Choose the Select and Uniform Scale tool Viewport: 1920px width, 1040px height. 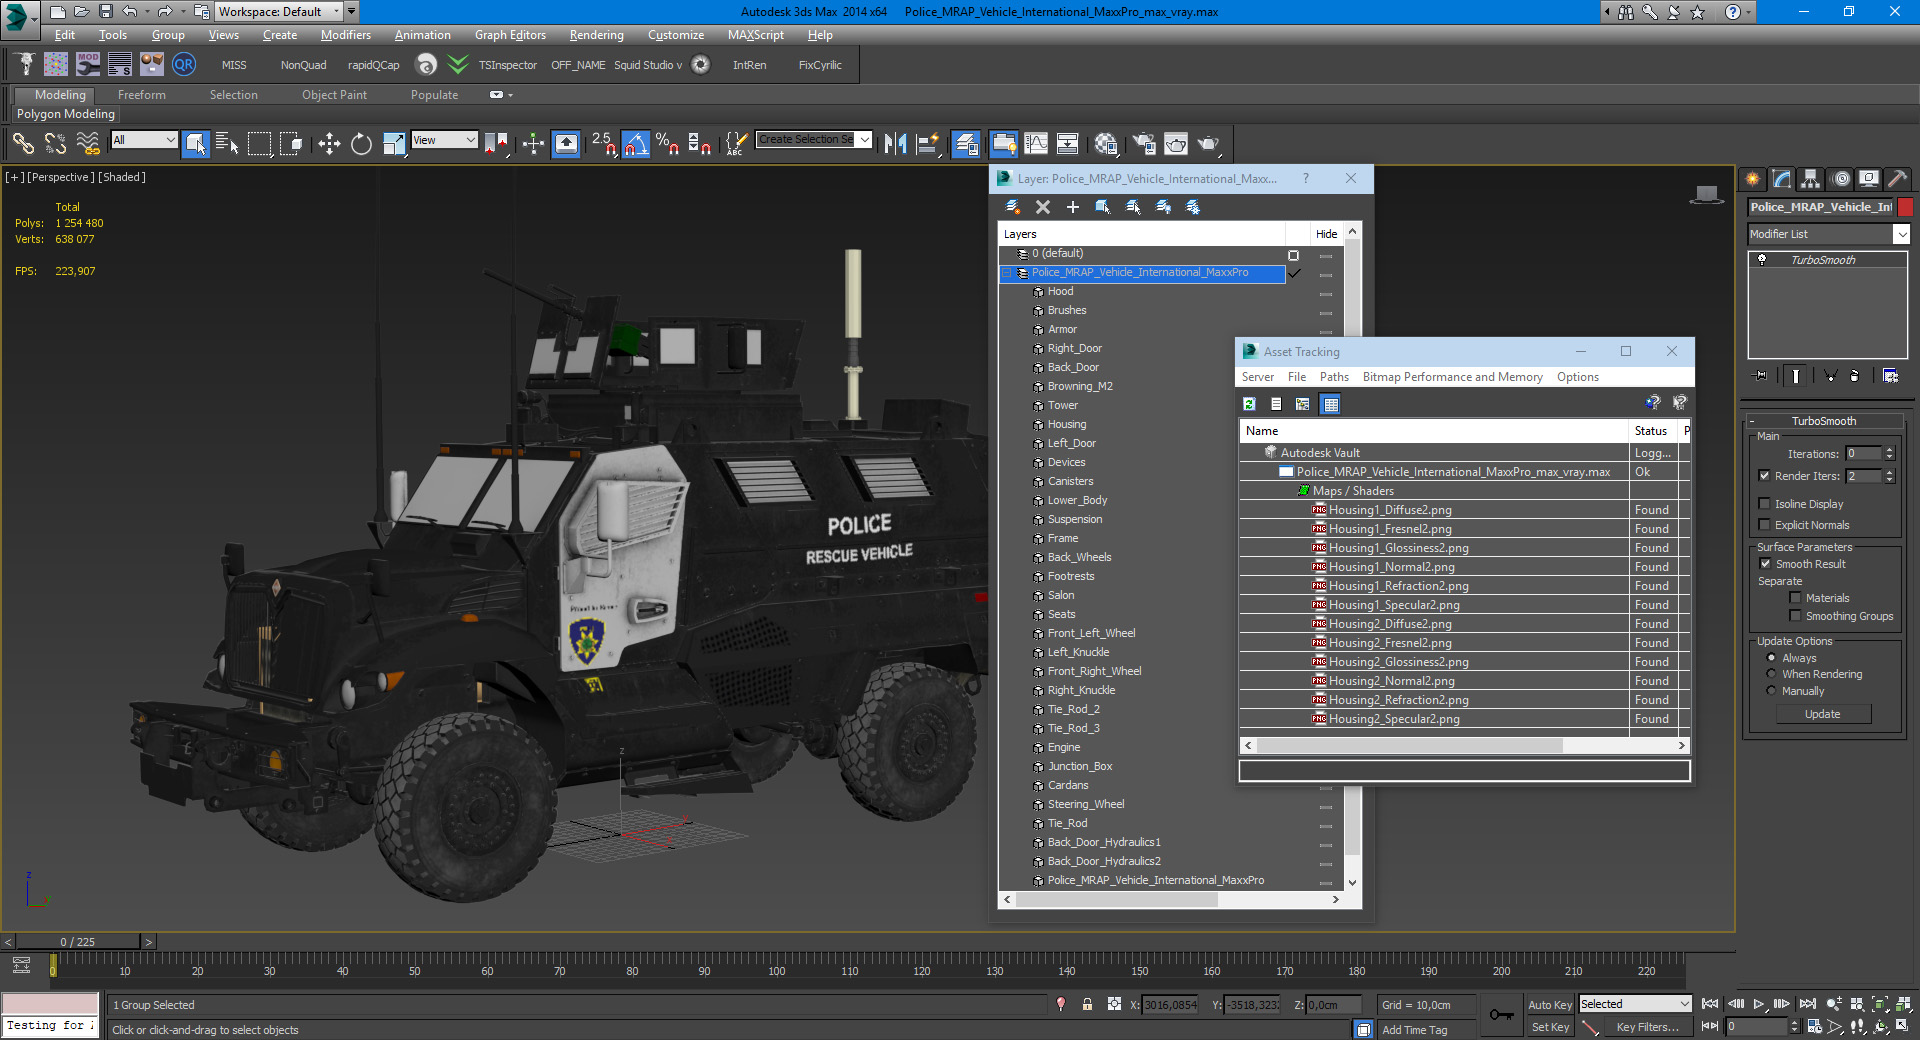(x=394, y=144)
